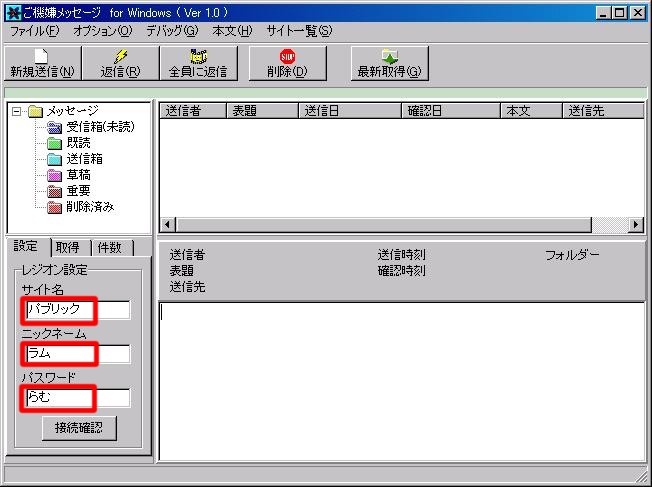
Task: Select the 重要 folder icon
Action: click(54, 191)
